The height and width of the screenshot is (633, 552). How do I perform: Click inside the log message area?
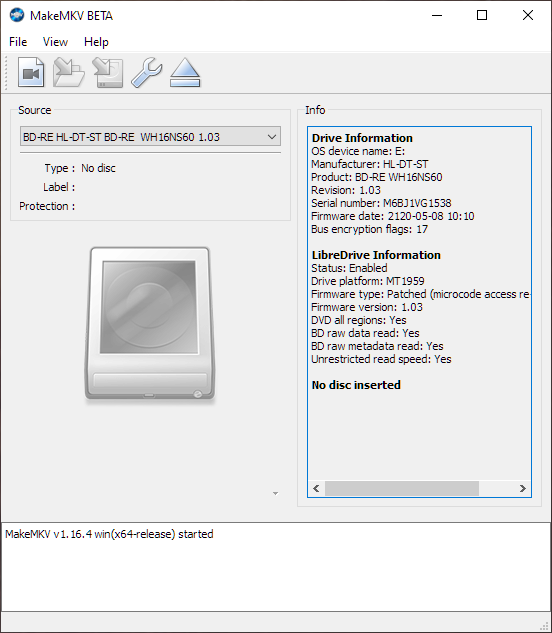coord(276,567)
